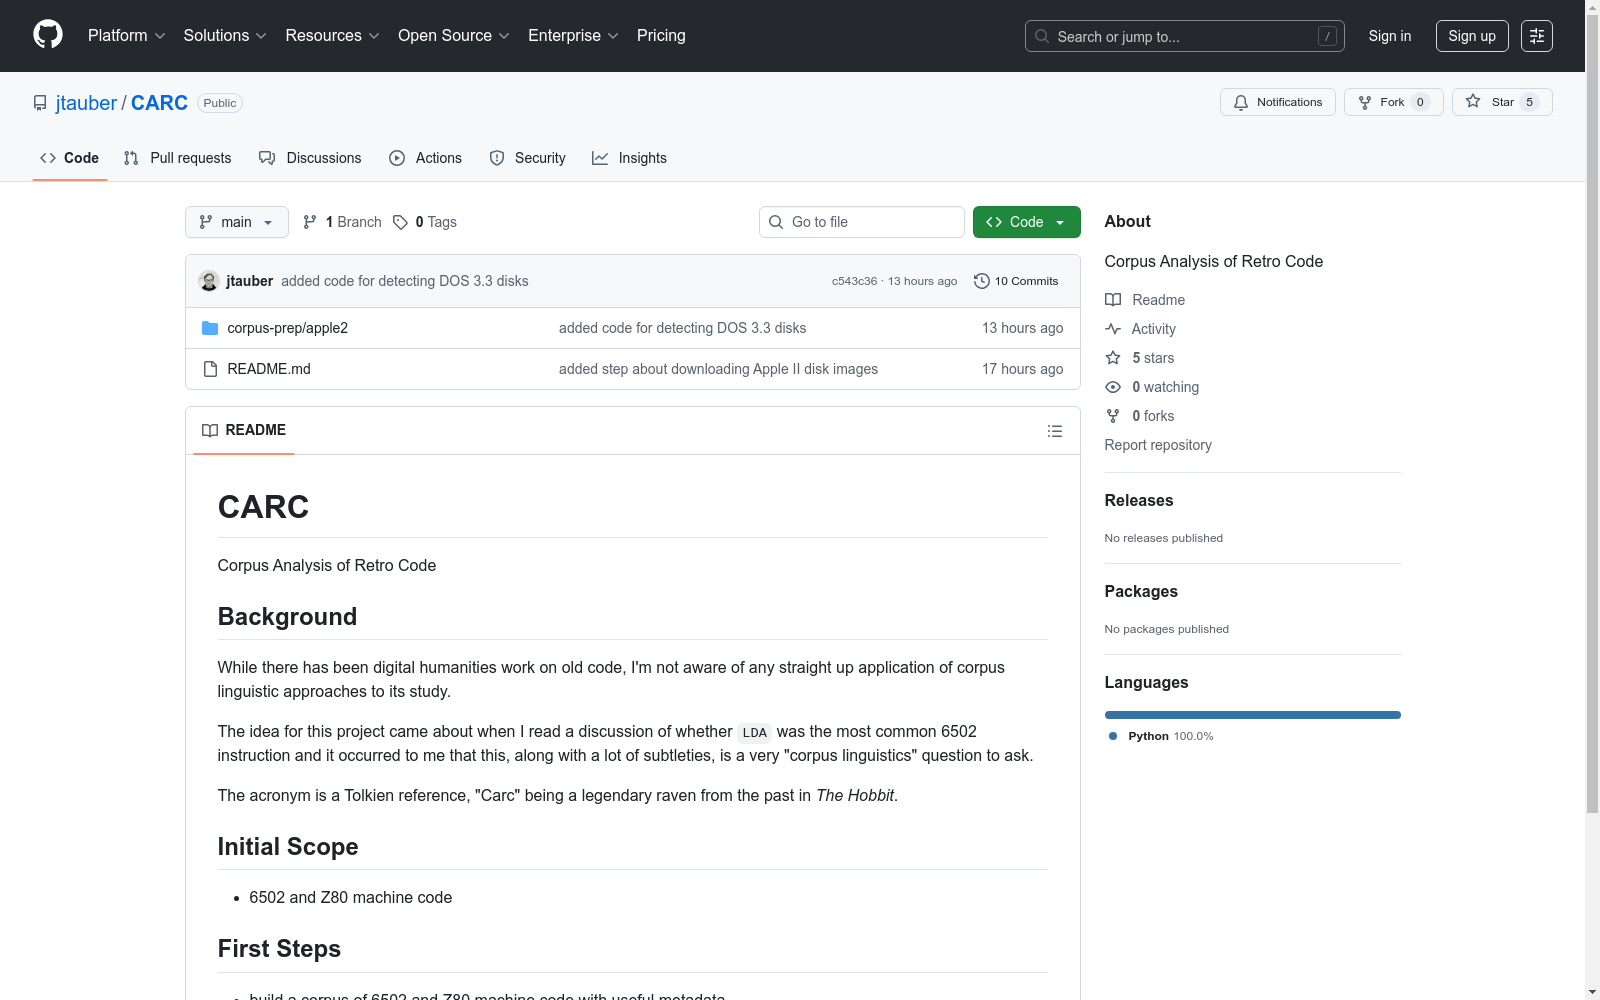This screenshot has height=1000, width=1600.
Task: Switch to the Pull requests tab
Action: [178, 158]
